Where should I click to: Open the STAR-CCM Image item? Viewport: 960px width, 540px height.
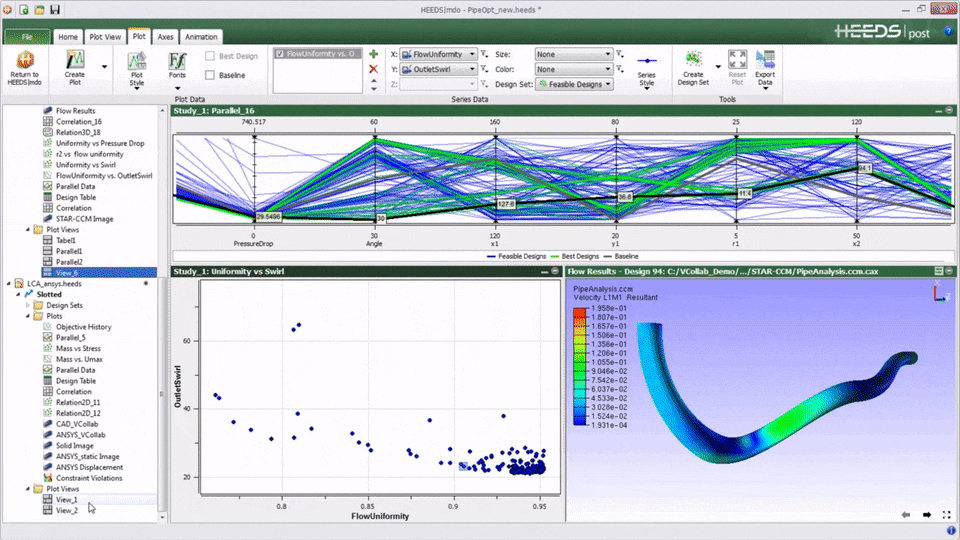(x=84, y=219)
